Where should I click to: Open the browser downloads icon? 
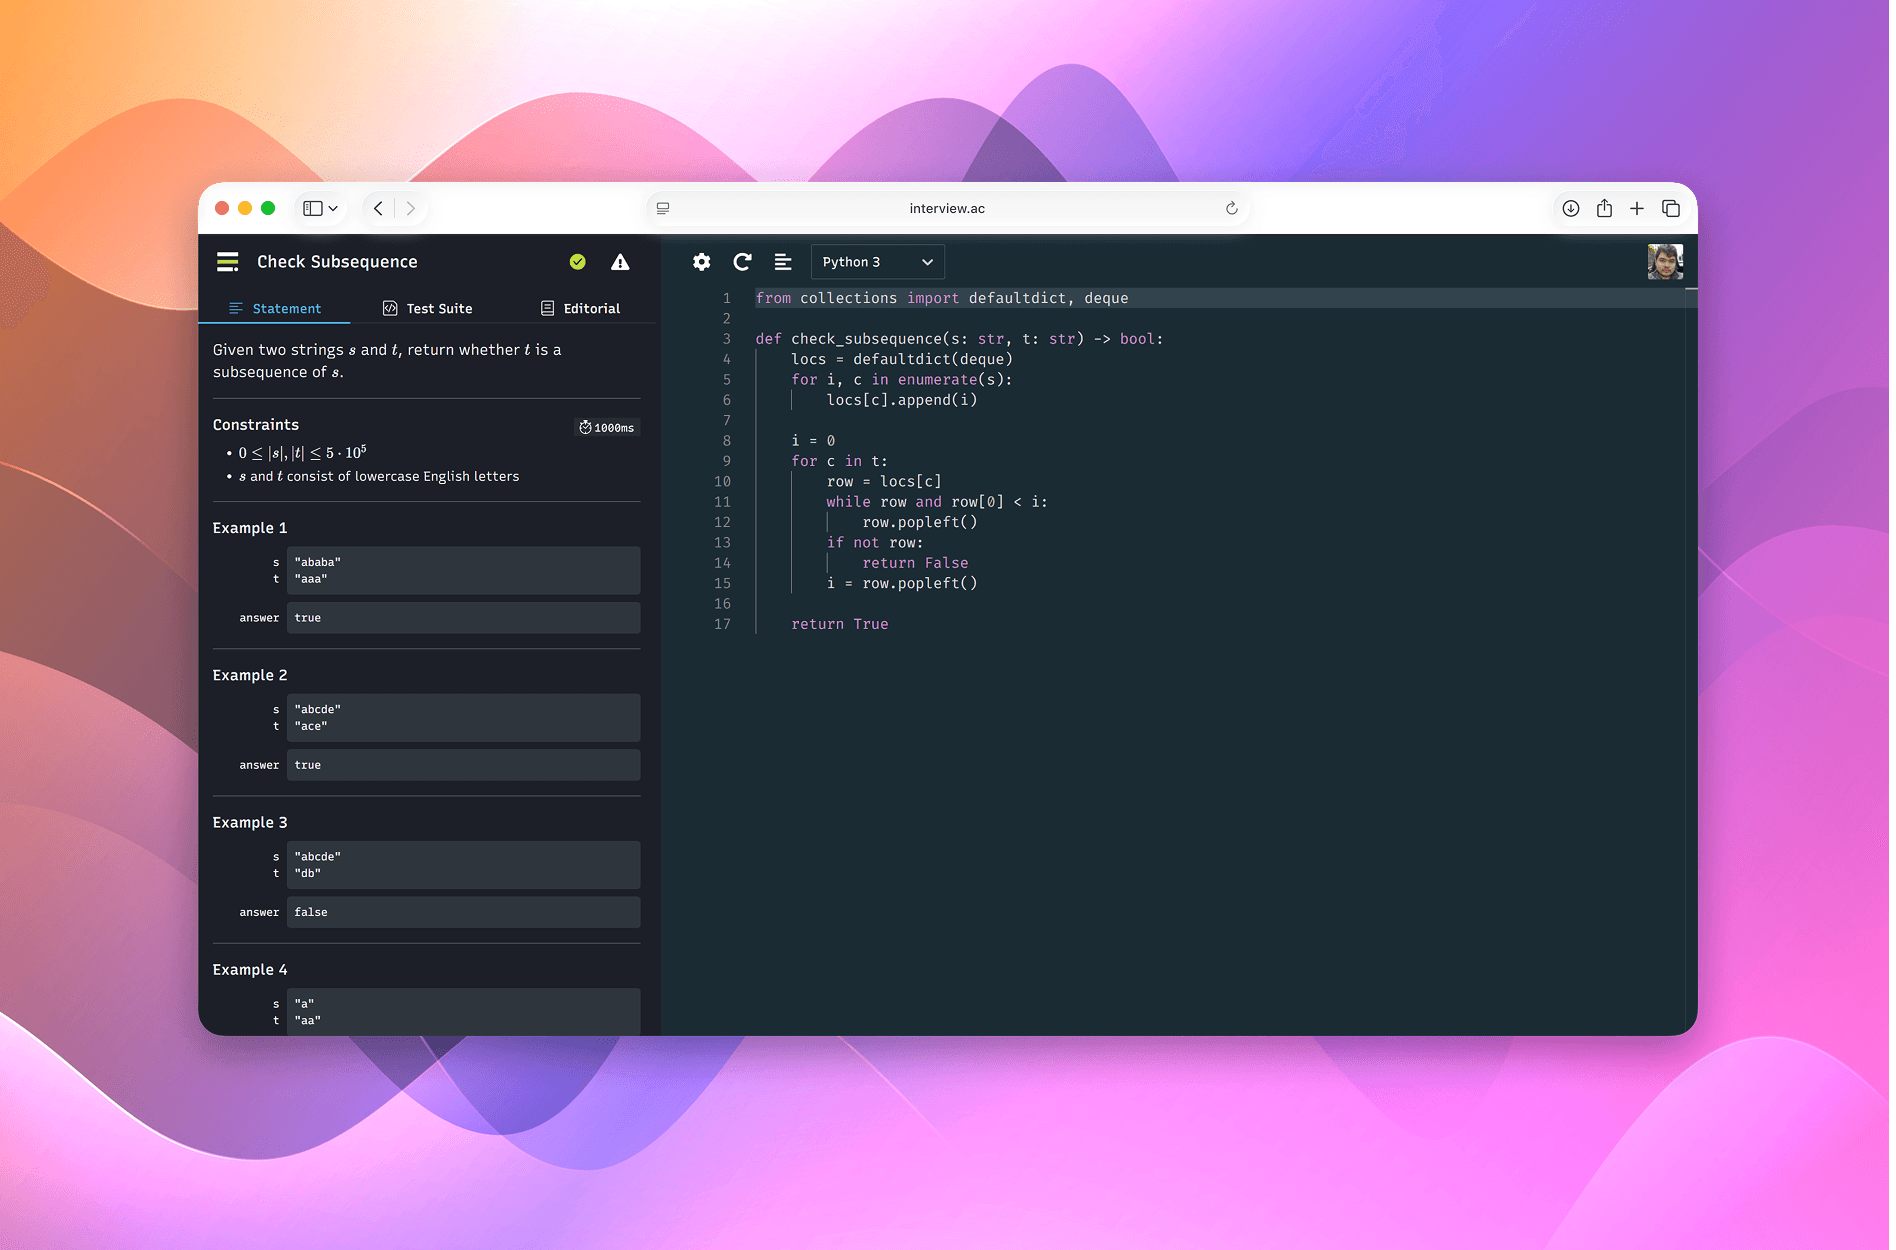[1571, 208]
